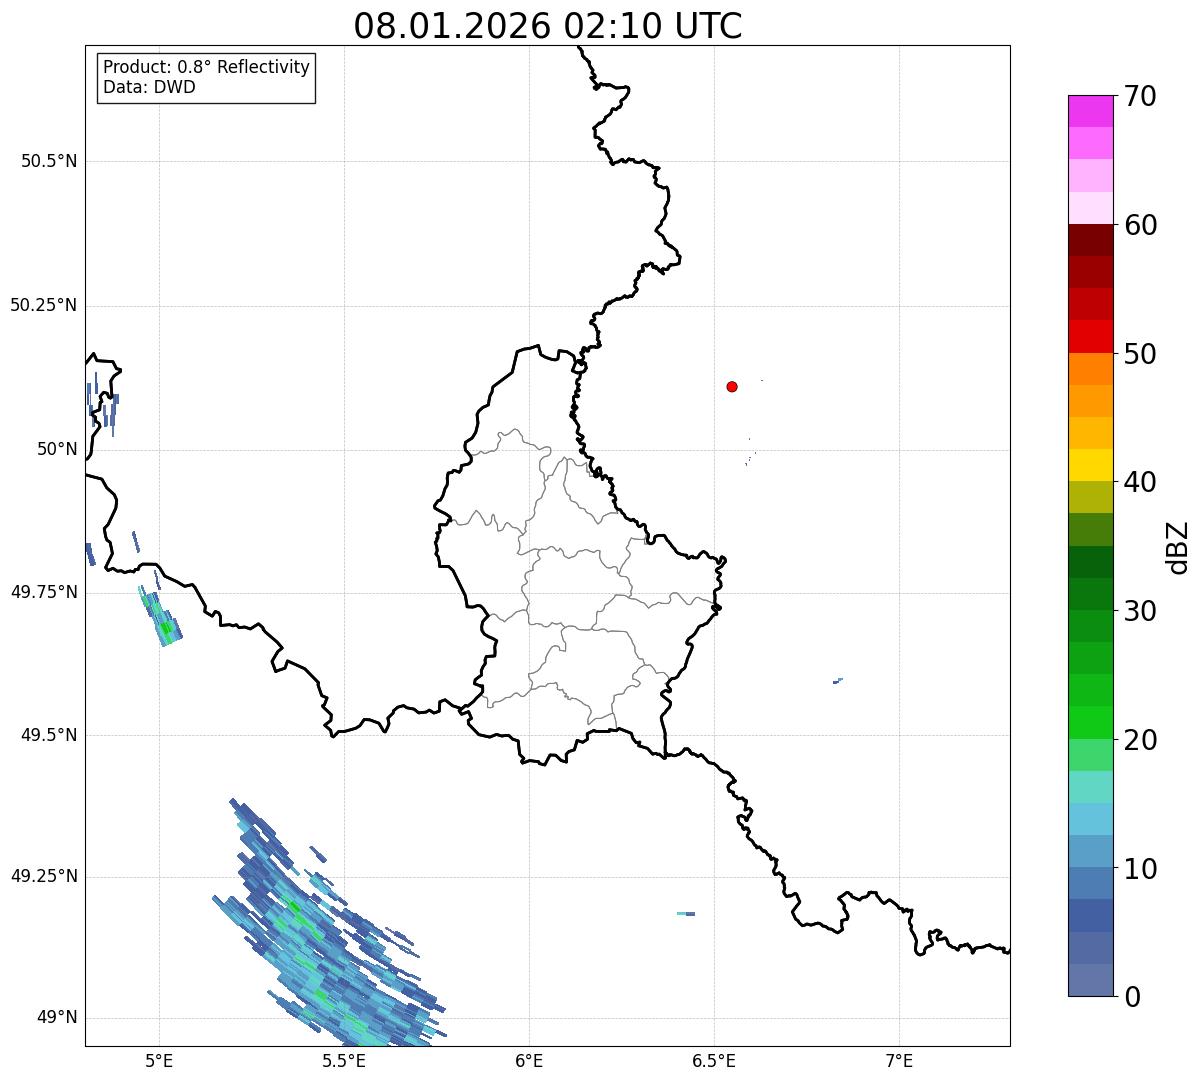The height and width of the screenshot is (1081, 1202).
Task: Click the 49.5°N latitude label
Action: pyautogui.click(x=49, y=735)
